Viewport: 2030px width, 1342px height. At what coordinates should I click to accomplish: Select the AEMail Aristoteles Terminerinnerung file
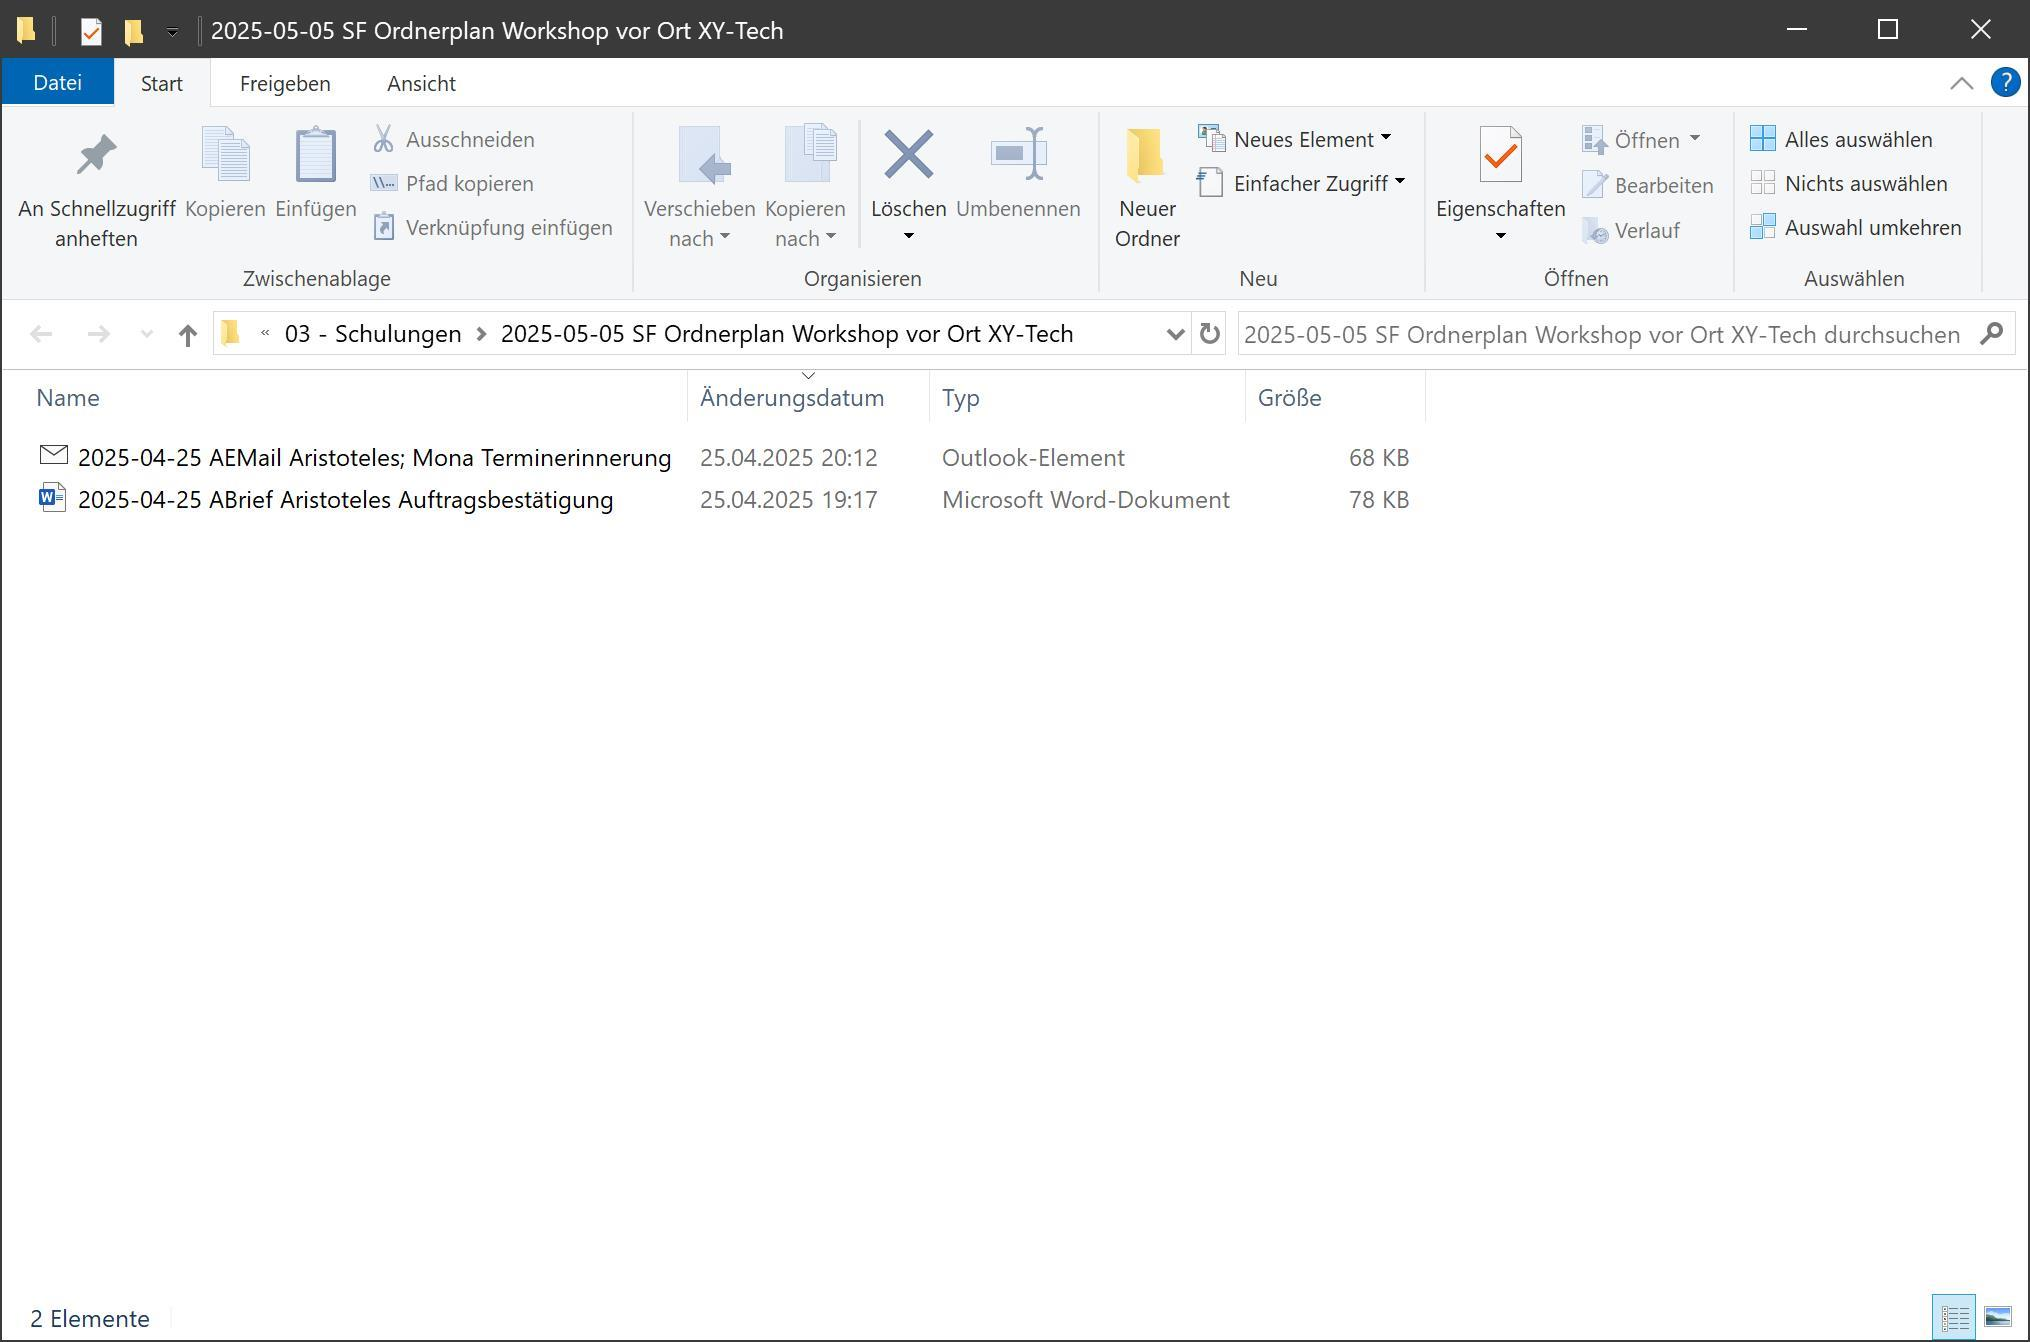pyautogui.click(x=374, y=457)
